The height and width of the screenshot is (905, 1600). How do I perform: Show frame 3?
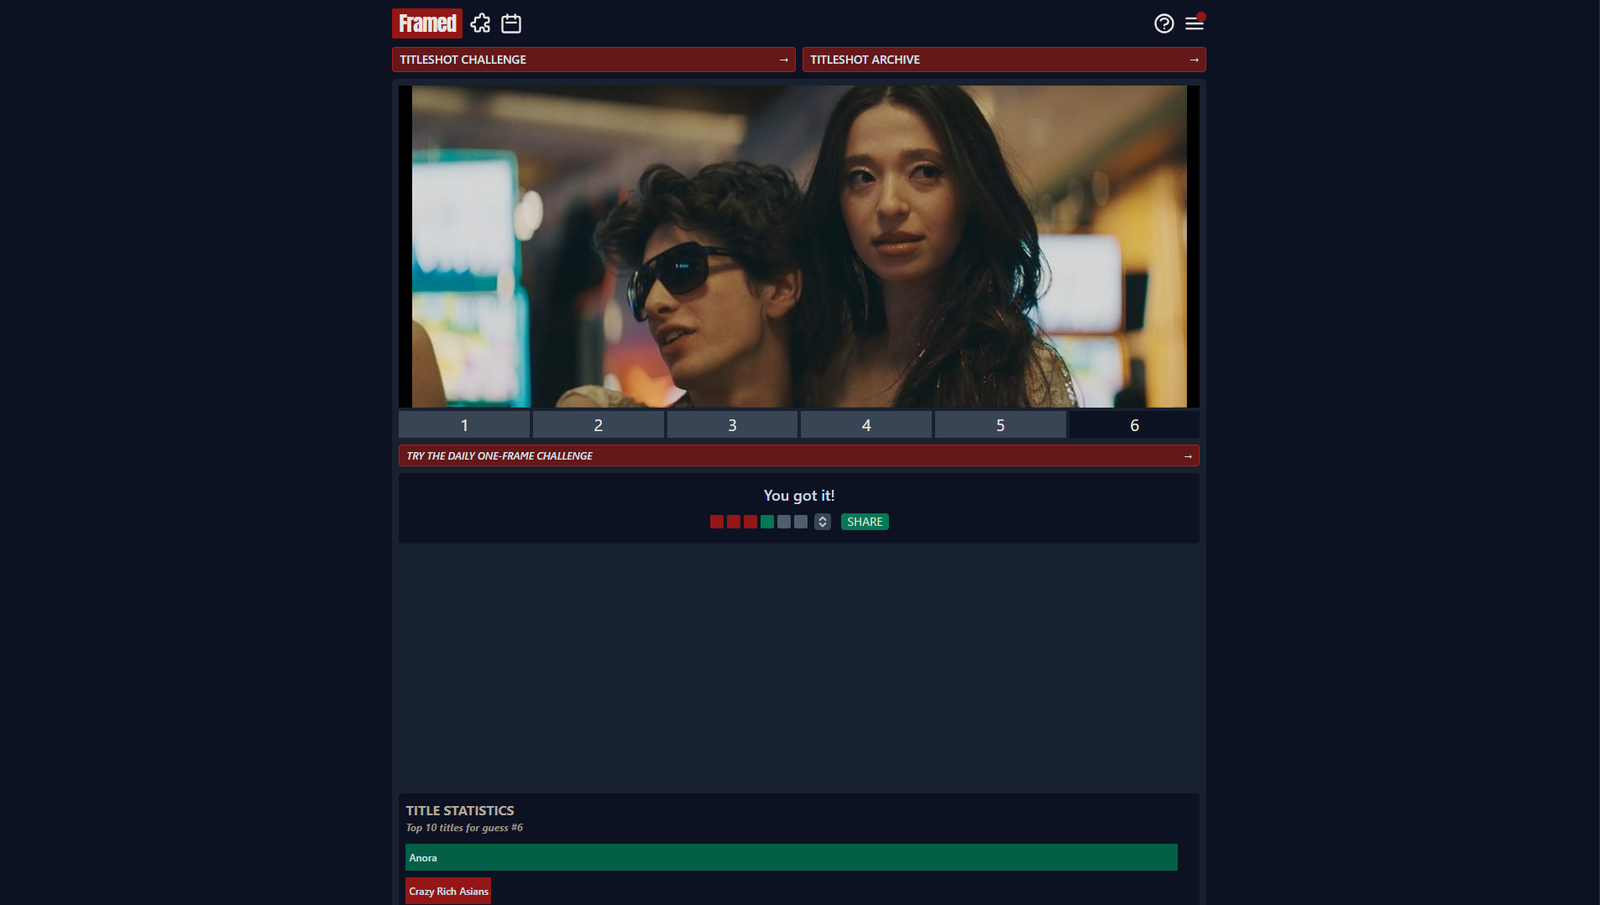click(732, 425)
